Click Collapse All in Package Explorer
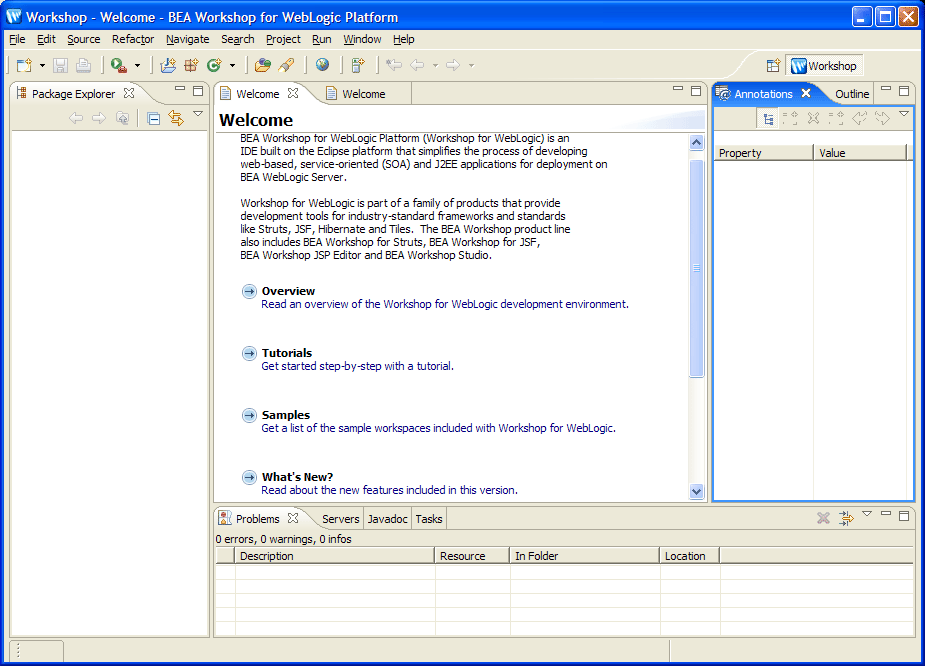This screenshot has height=666, width=925. click(153, 119)
